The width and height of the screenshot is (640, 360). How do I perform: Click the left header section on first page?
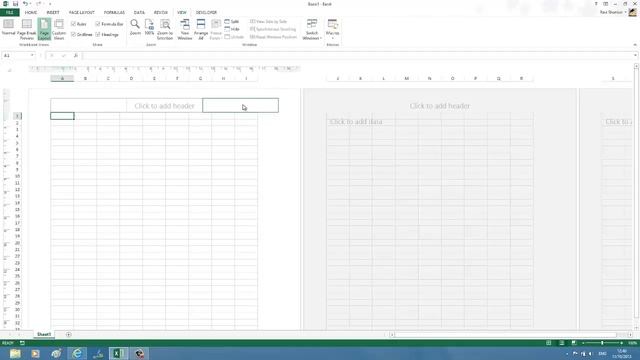tap(89, 106)
